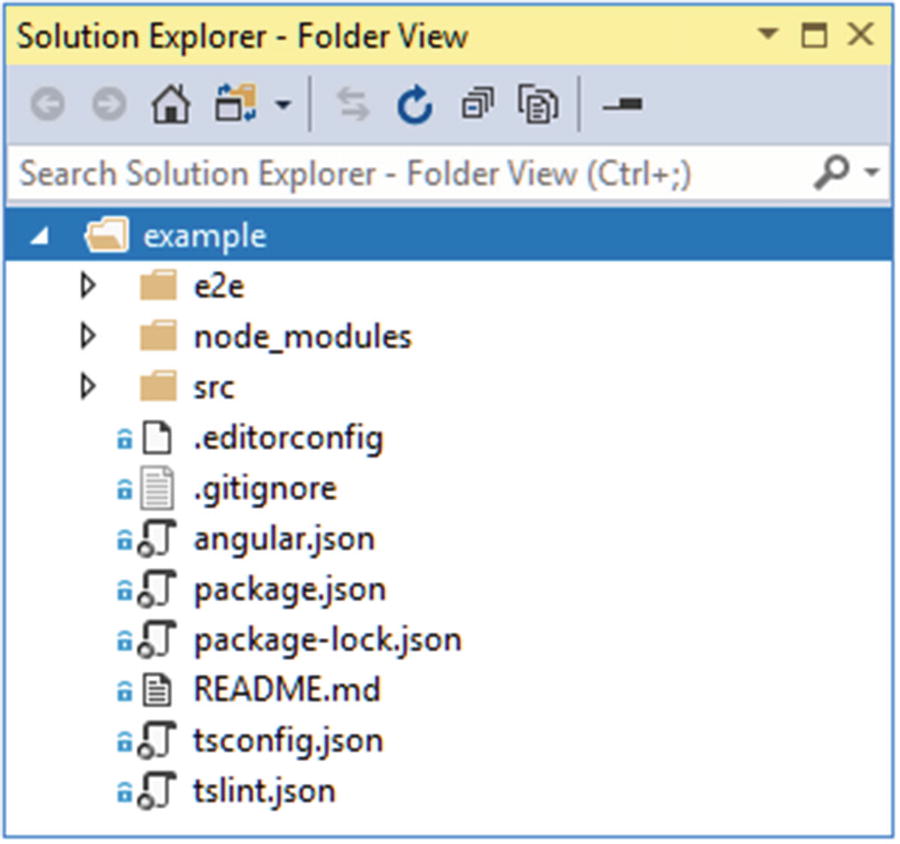The height and width of the screenshot is (844, 900).
Task: Click the Home toolbar icon
Action: [x=171, y=105]
